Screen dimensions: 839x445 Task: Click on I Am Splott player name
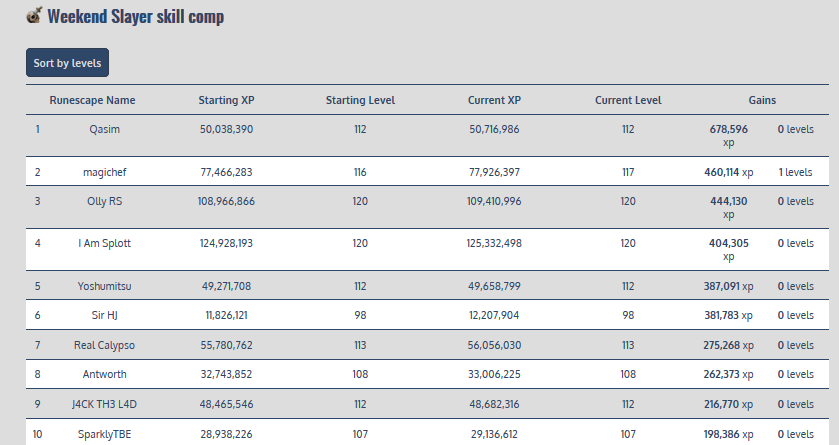(105, 243)
